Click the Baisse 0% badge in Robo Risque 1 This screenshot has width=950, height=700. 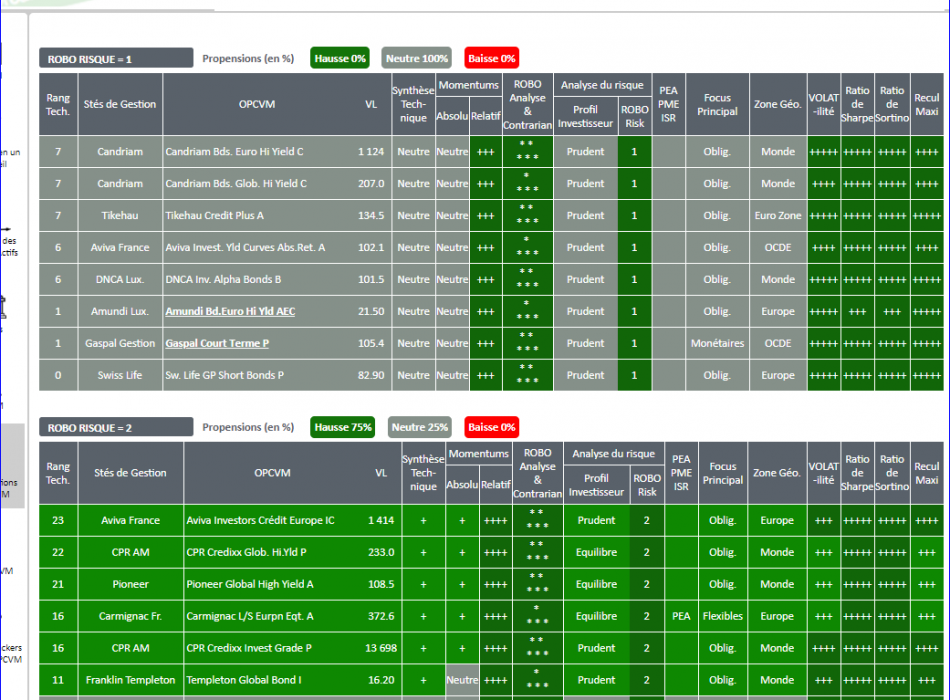(491, 58)
